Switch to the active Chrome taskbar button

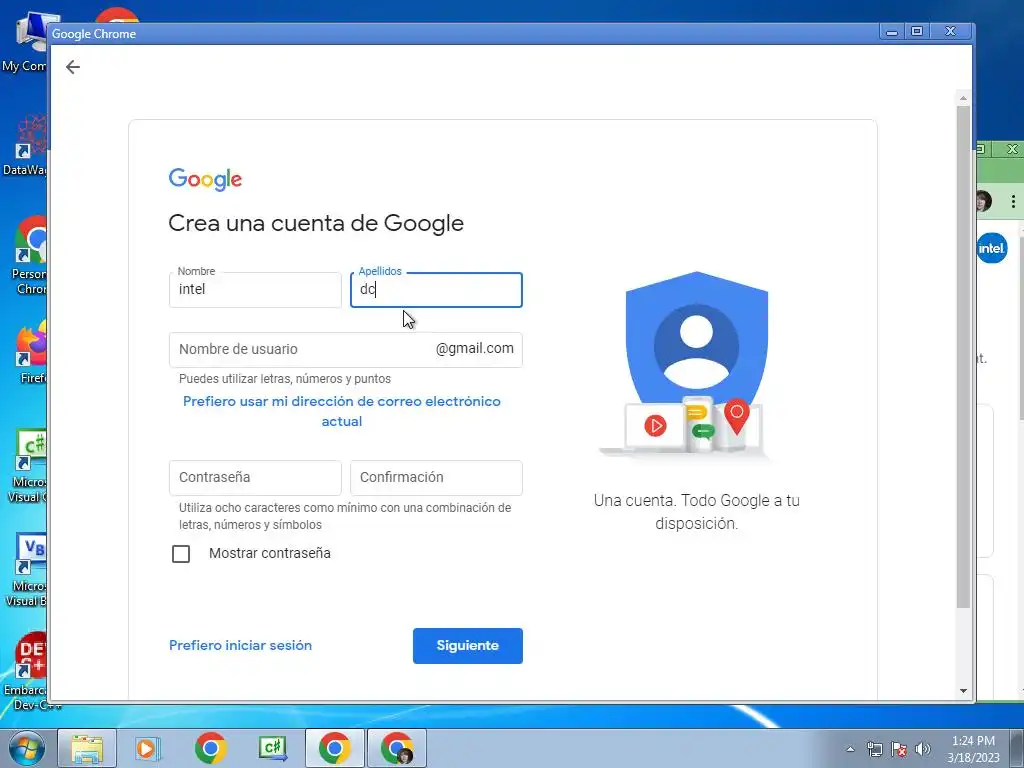[x=334, y=748]
